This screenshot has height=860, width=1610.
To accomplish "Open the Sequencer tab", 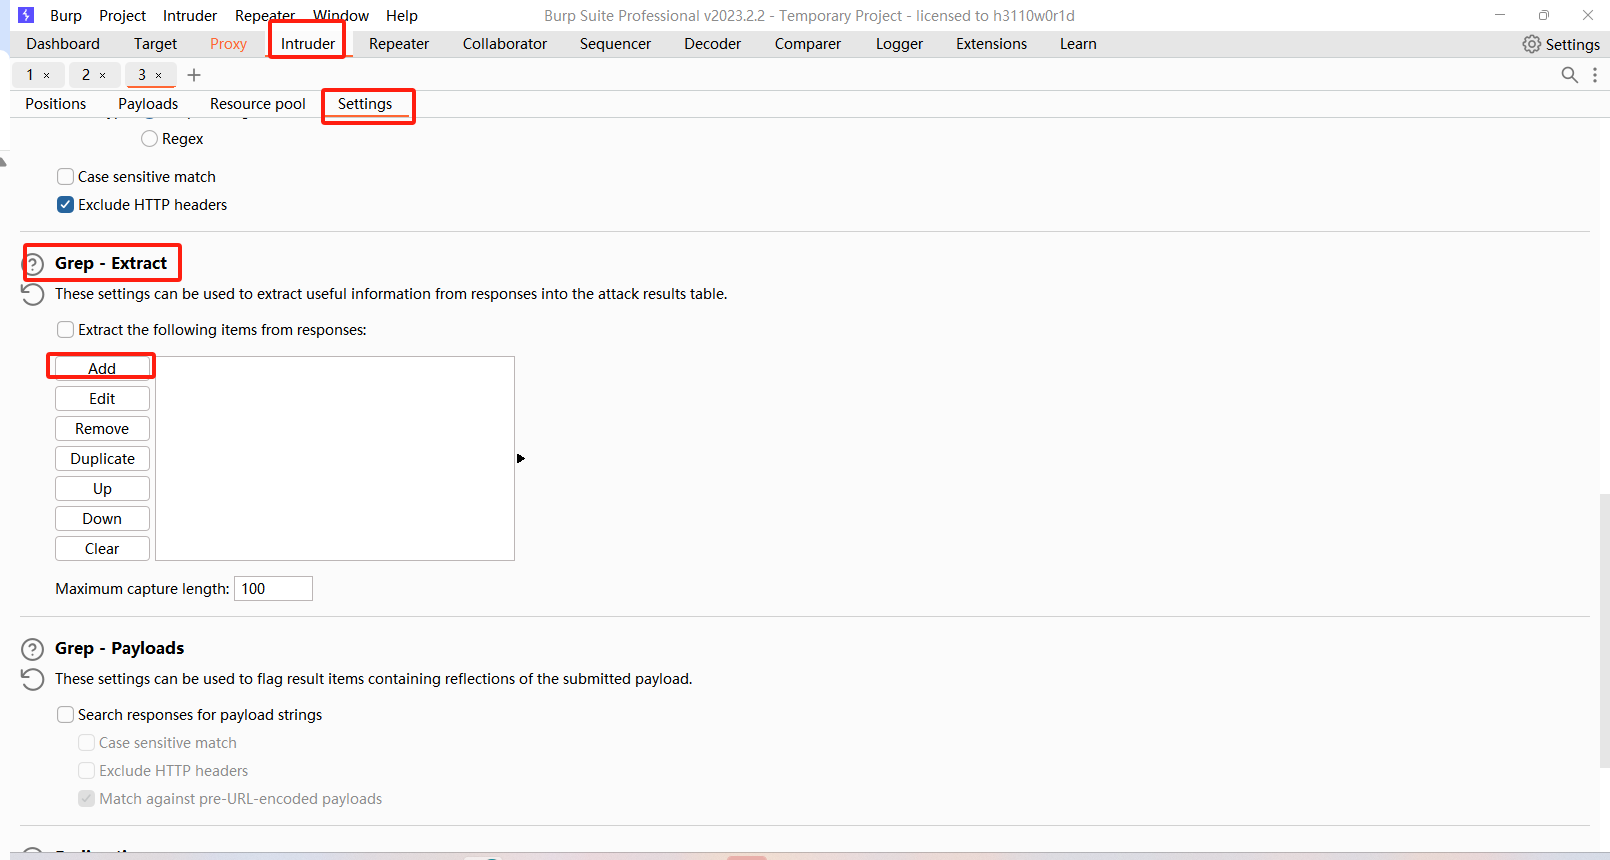I will 615,44.
